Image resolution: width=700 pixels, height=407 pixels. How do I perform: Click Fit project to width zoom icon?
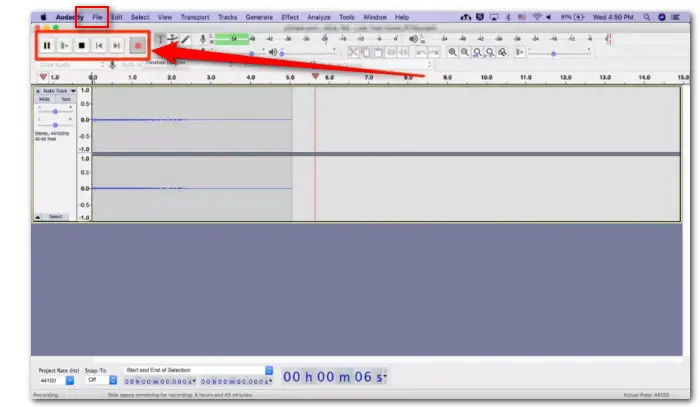[490, 52]
